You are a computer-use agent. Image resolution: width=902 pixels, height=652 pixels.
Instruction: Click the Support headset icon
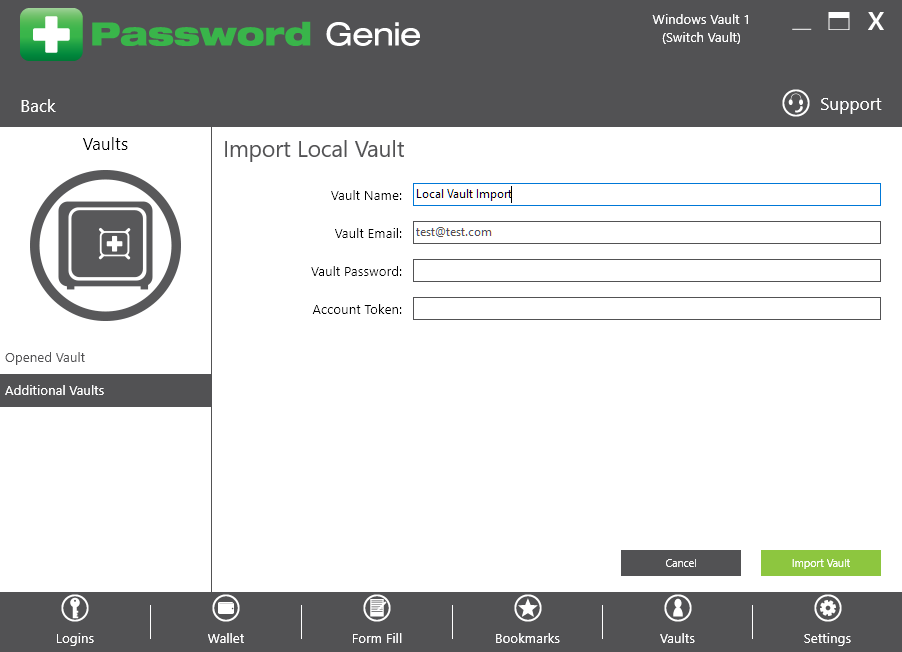796,104
